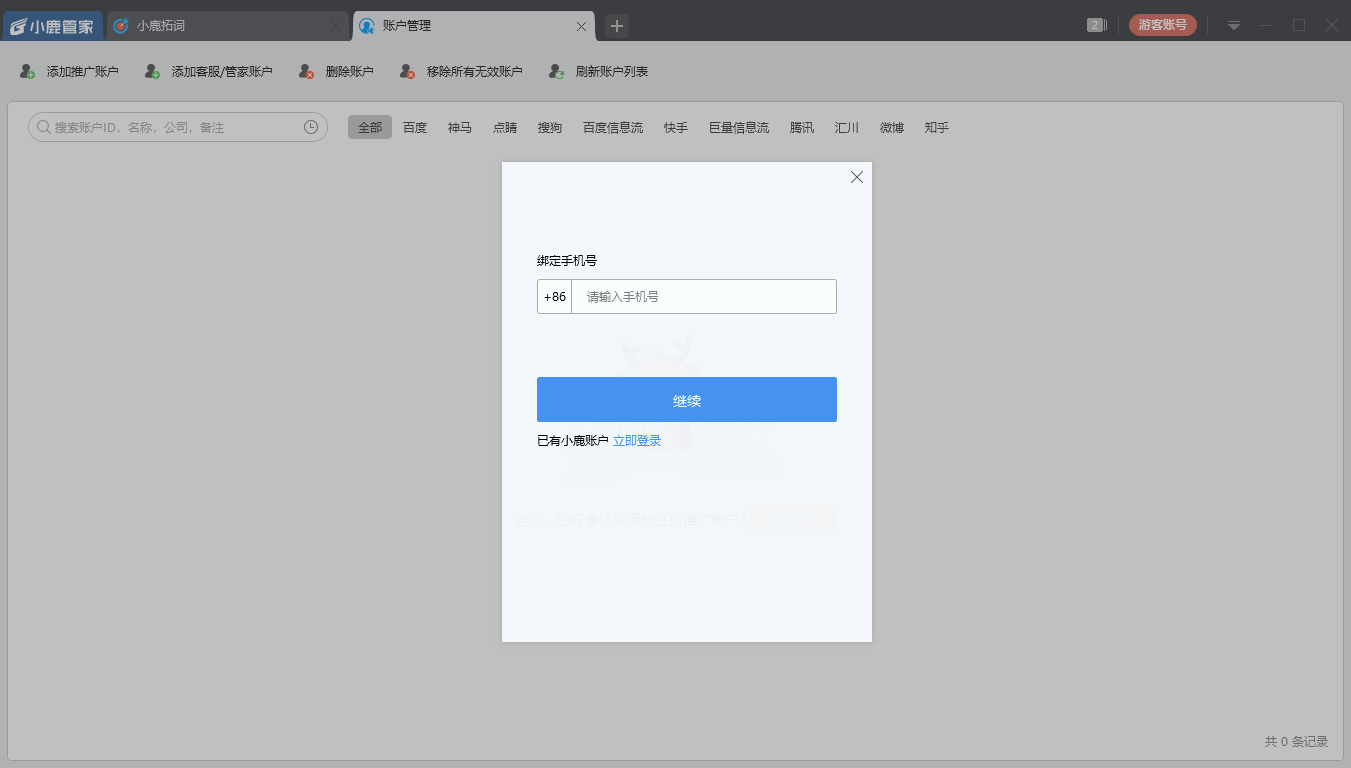Screen dimensions: 1351x768
Task: Select the 全部 filter tab
Action: pyautogui.click(x=370, y=127)
